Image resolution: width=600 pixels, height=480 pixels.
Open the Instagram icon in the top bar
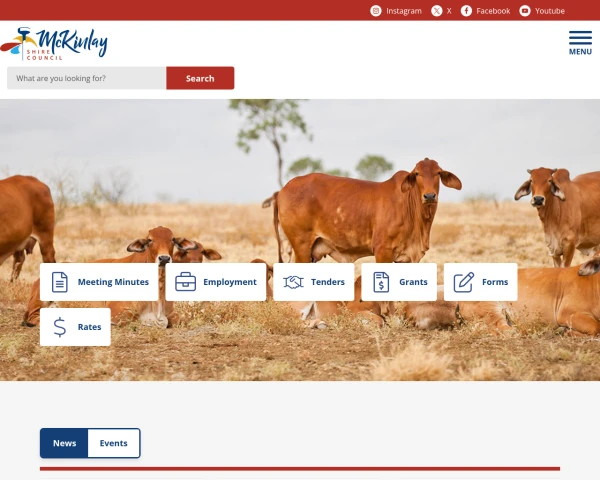click(376, 11)
